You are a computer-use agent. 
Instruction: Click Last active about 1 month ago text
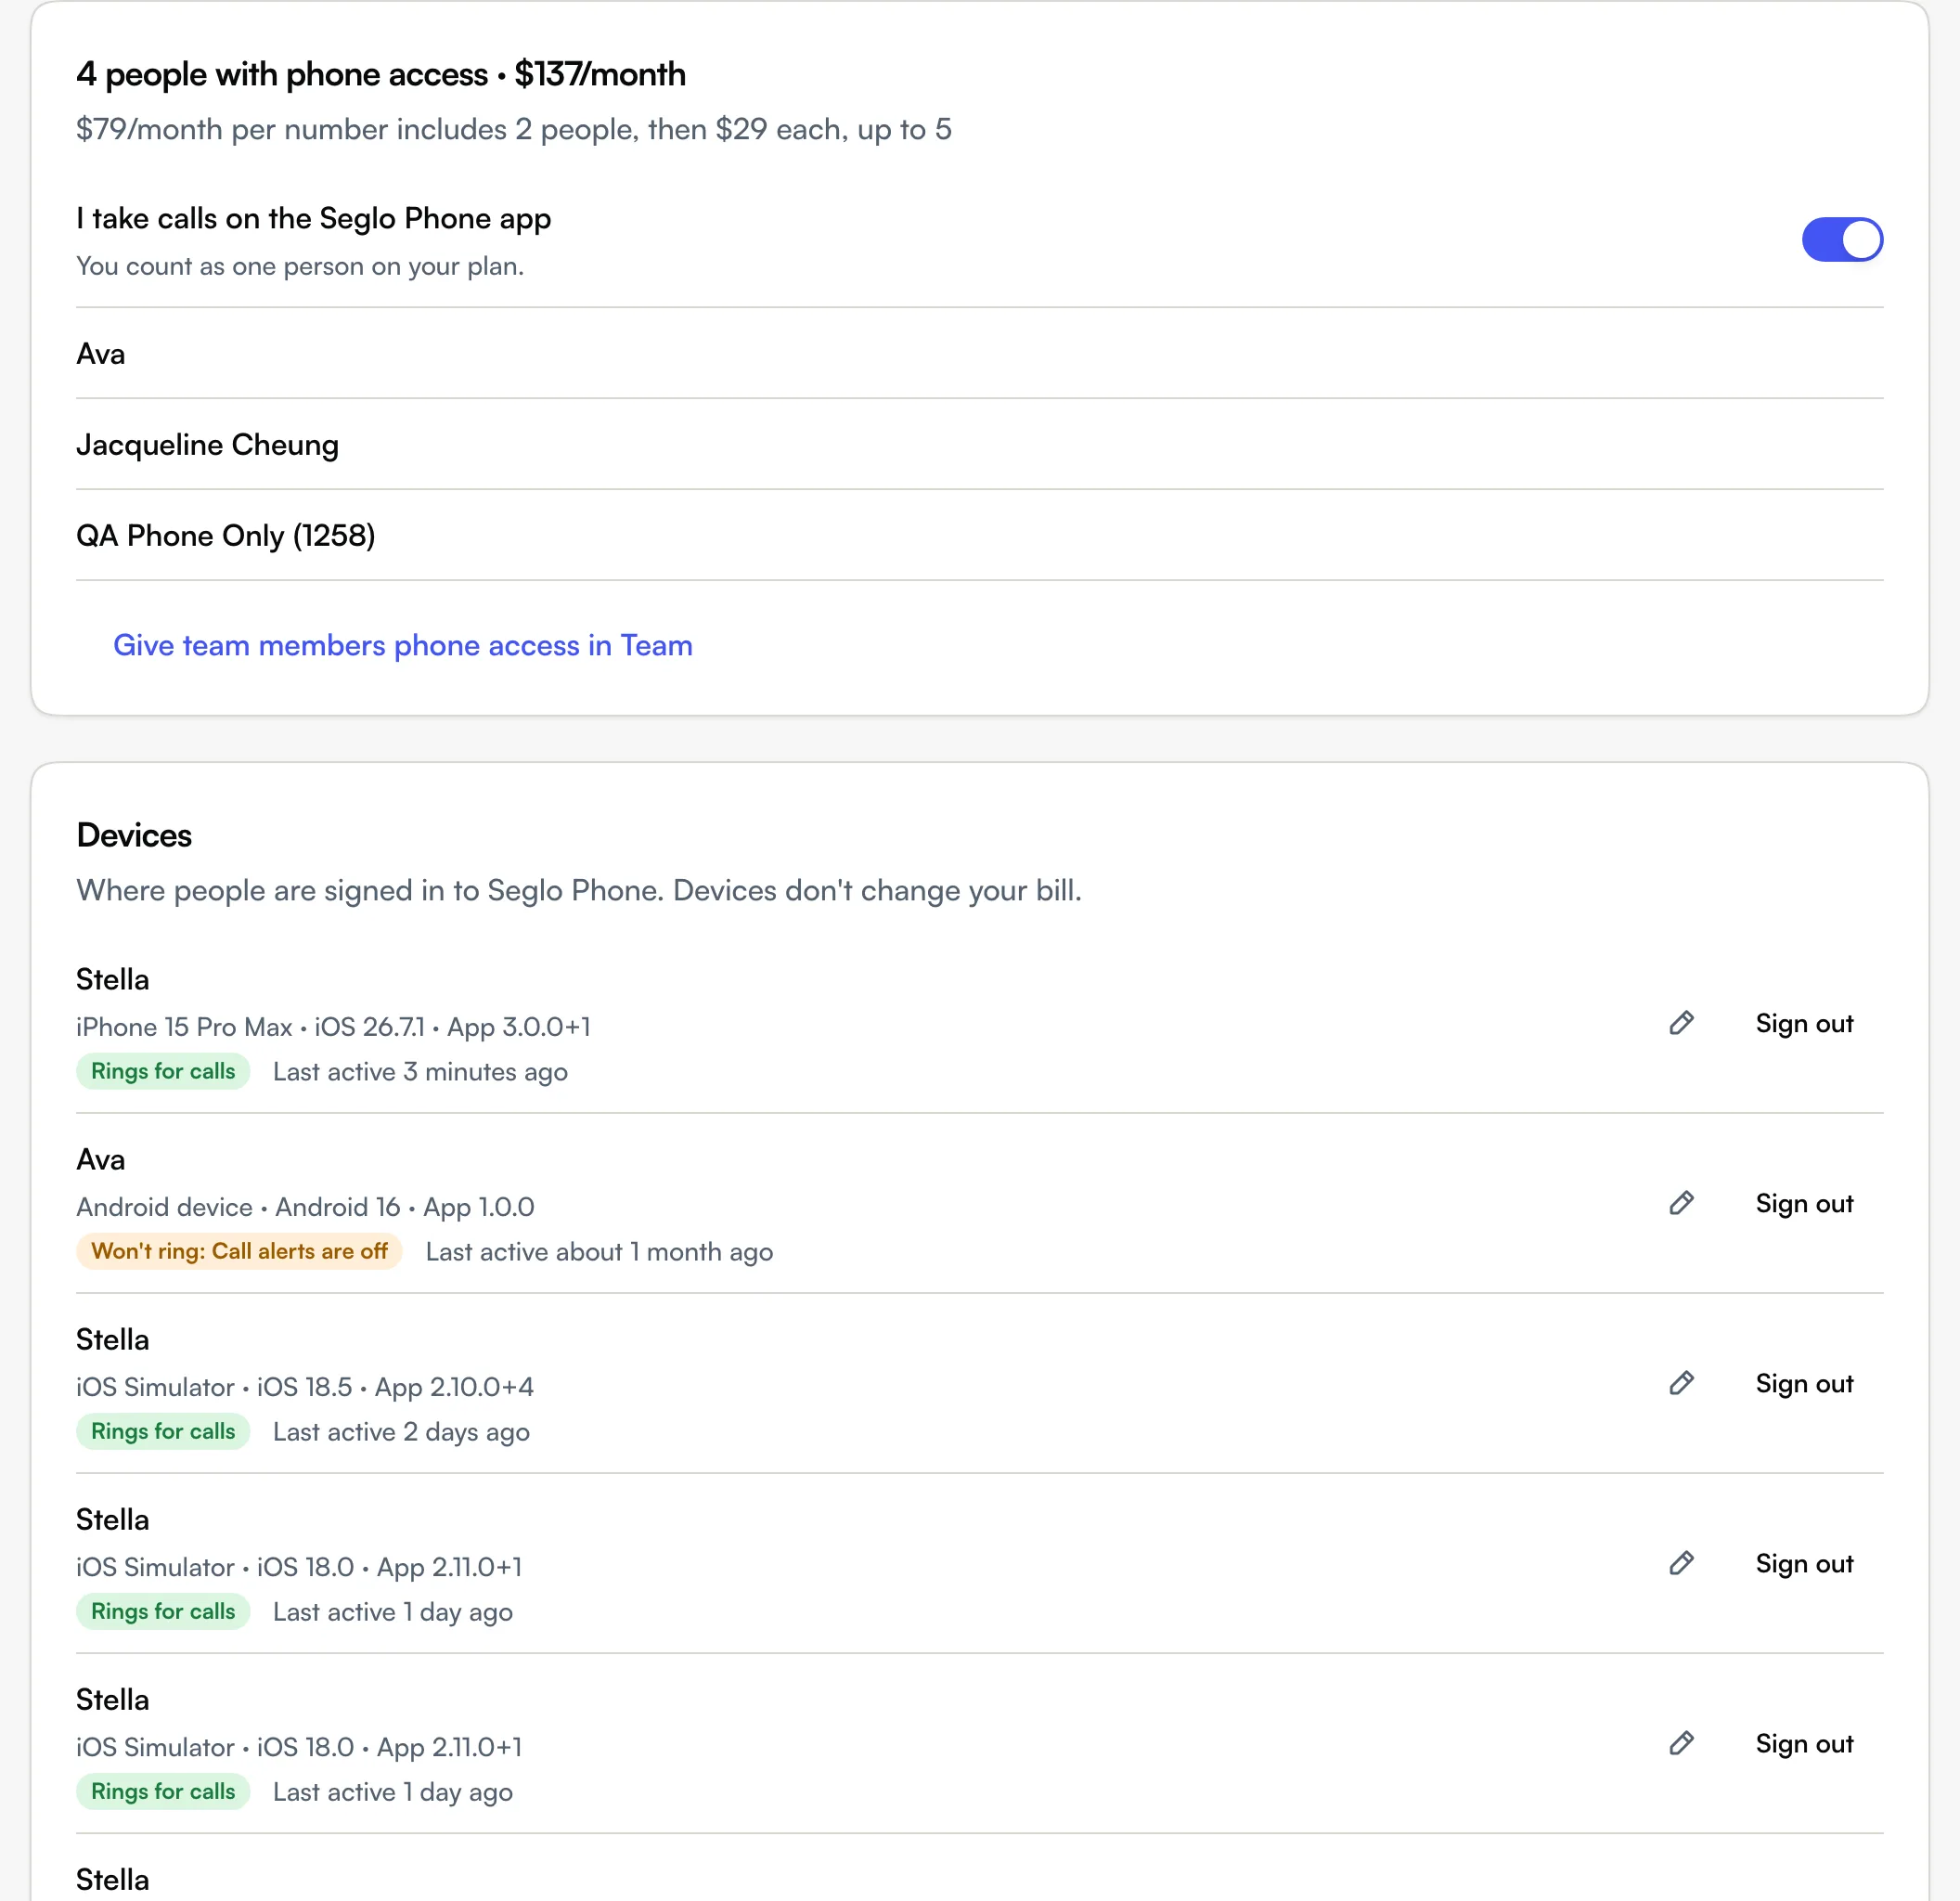click(599, 1252)
